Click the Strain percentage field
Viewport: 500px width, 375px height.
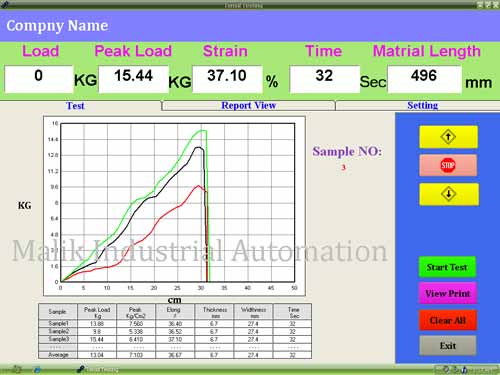point(227,79)
